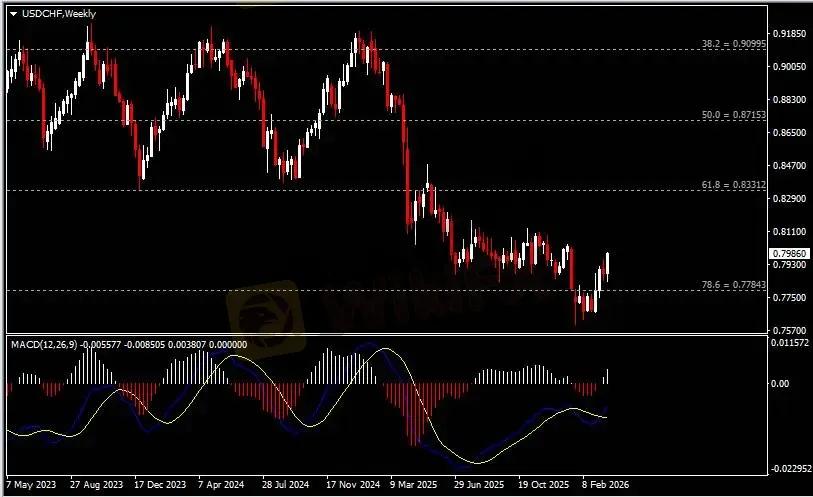Viewport: 813px width, 497px height.
Task: Click the 50.0 = 0.87153 Fibonacci label
Action: pos(733,115)
